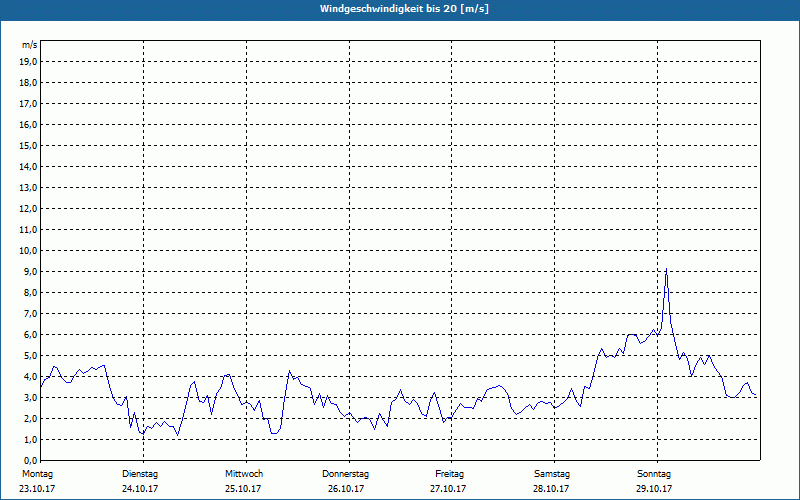
Task: Click the 13,0 y-axis label
Action: pyautogui.click(x=28, y=188)
